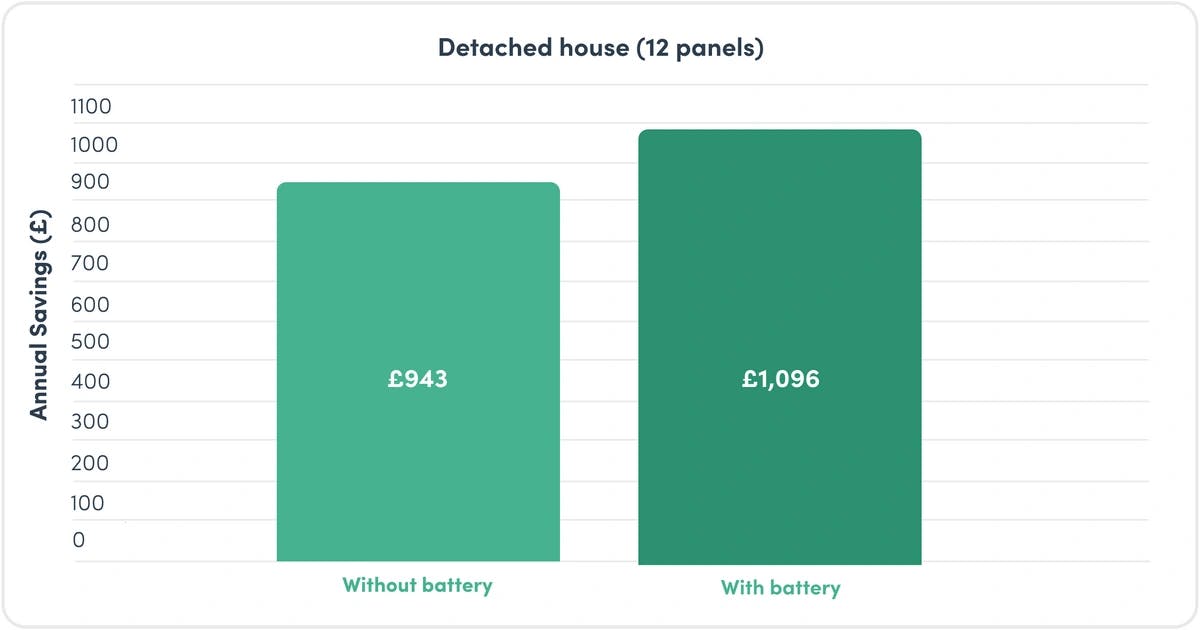Click the £1,096 value label
The image size is (1200, 630).
(780, 380)
